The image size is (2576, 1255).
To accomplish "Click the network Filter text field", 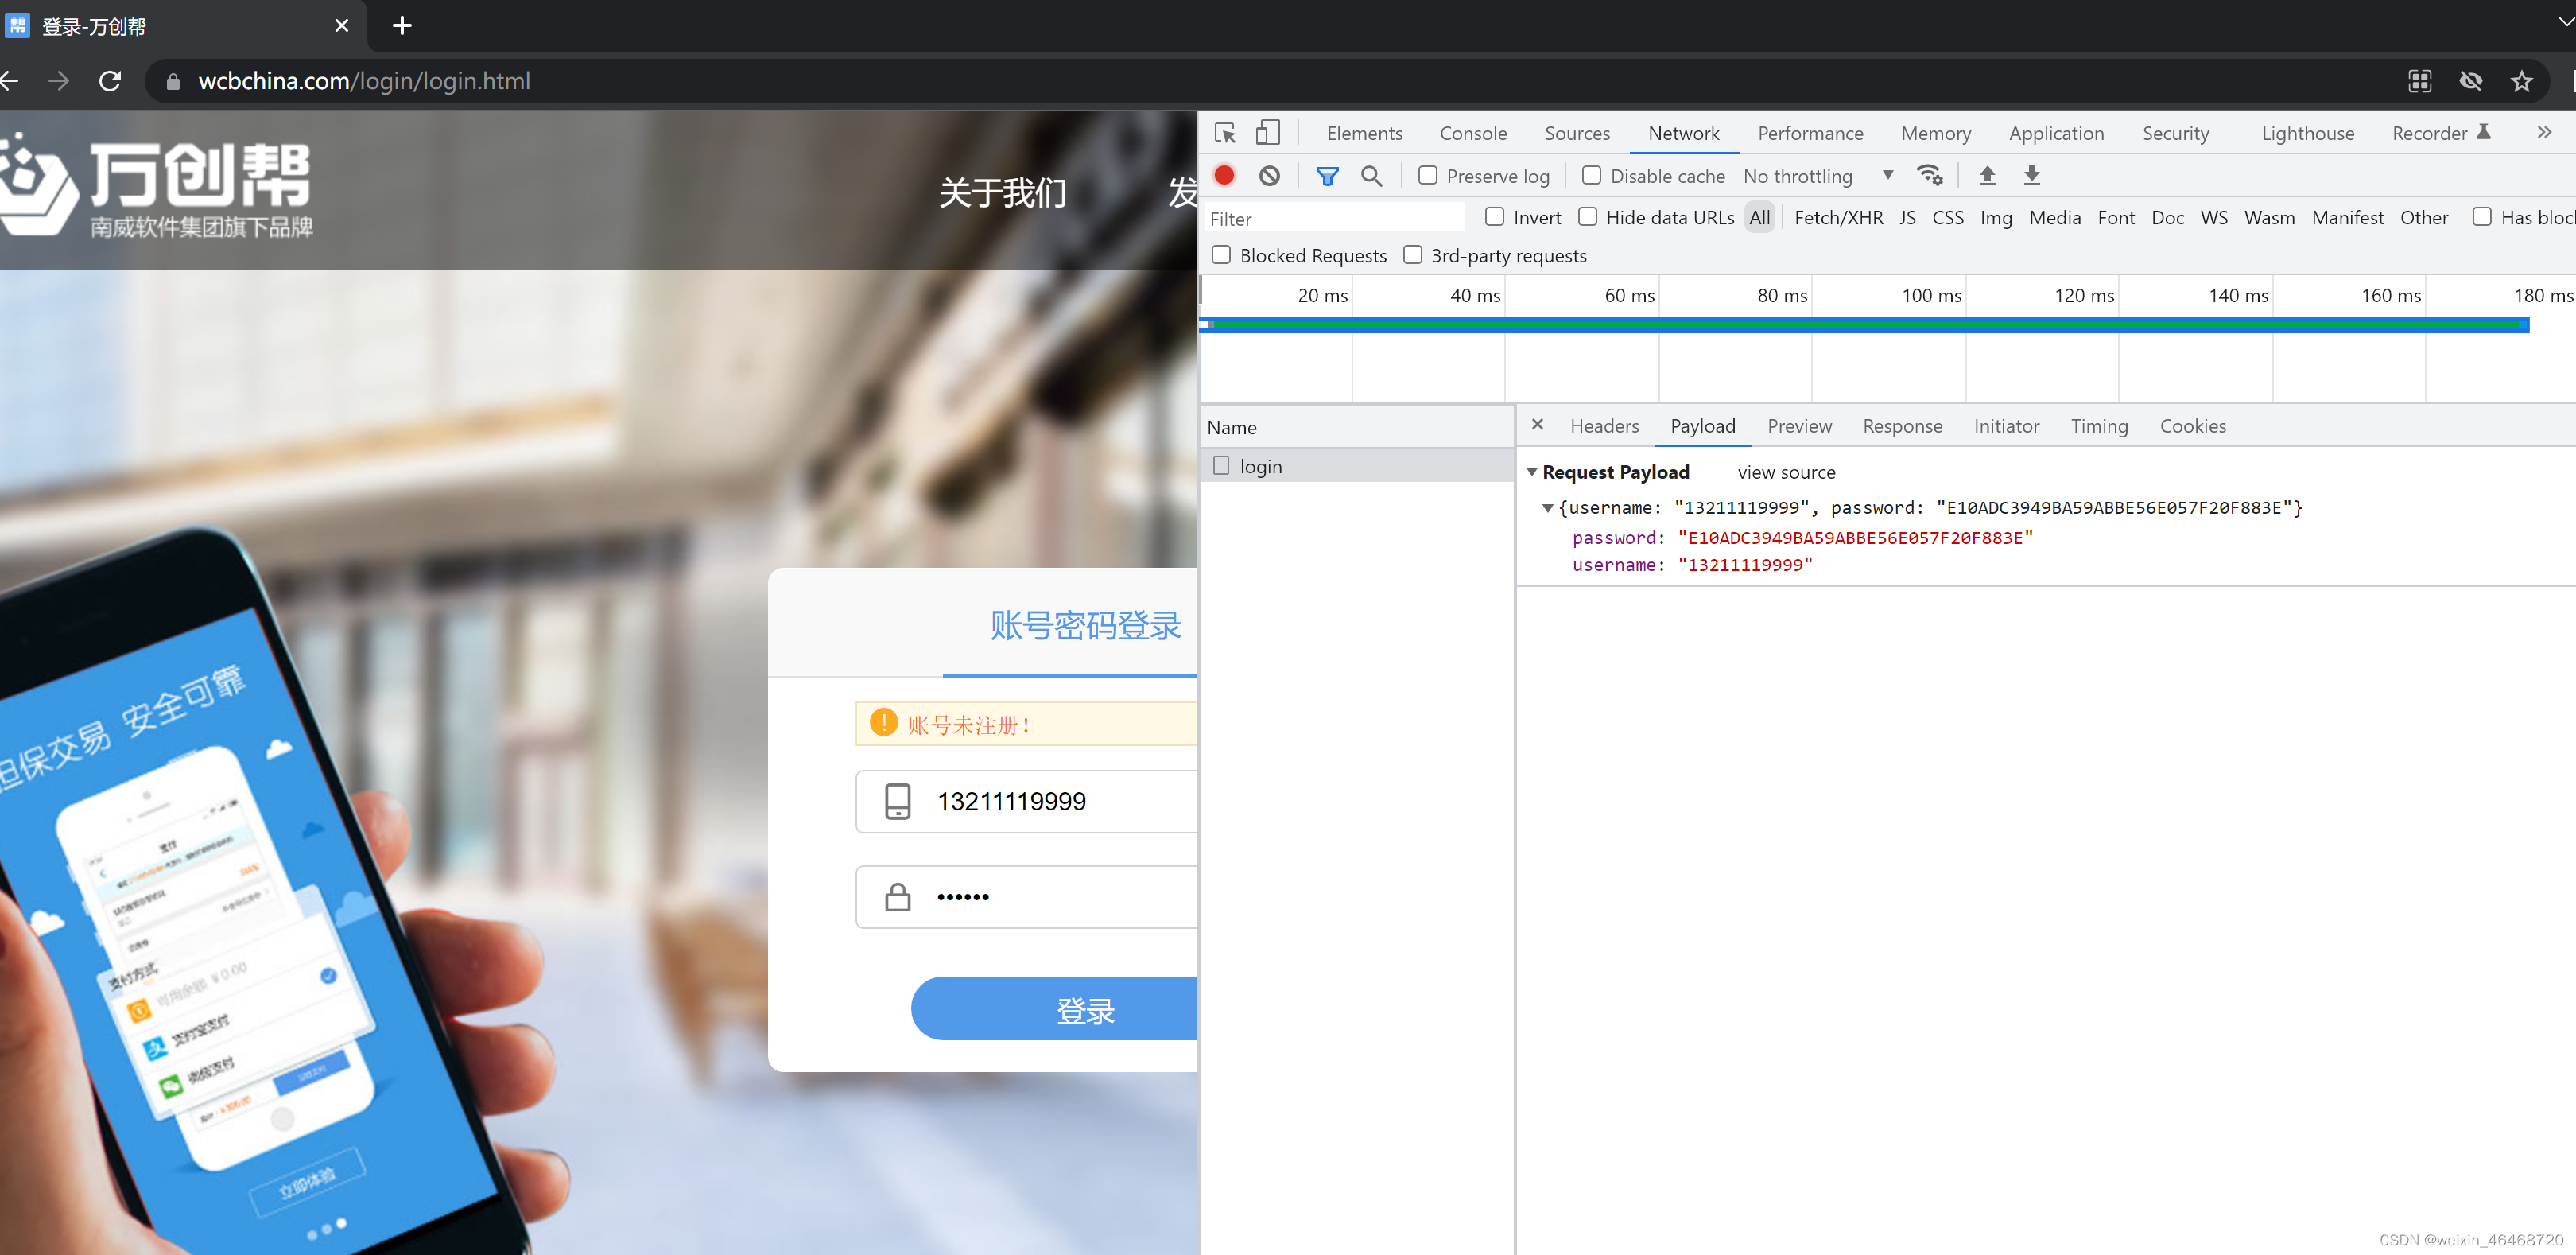I will (1333, 218).
